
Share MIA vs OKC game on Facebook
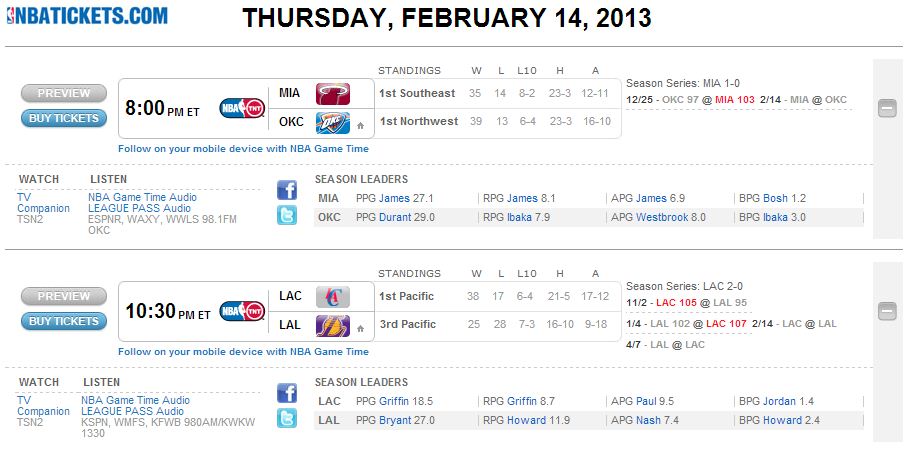click(287, 190)
